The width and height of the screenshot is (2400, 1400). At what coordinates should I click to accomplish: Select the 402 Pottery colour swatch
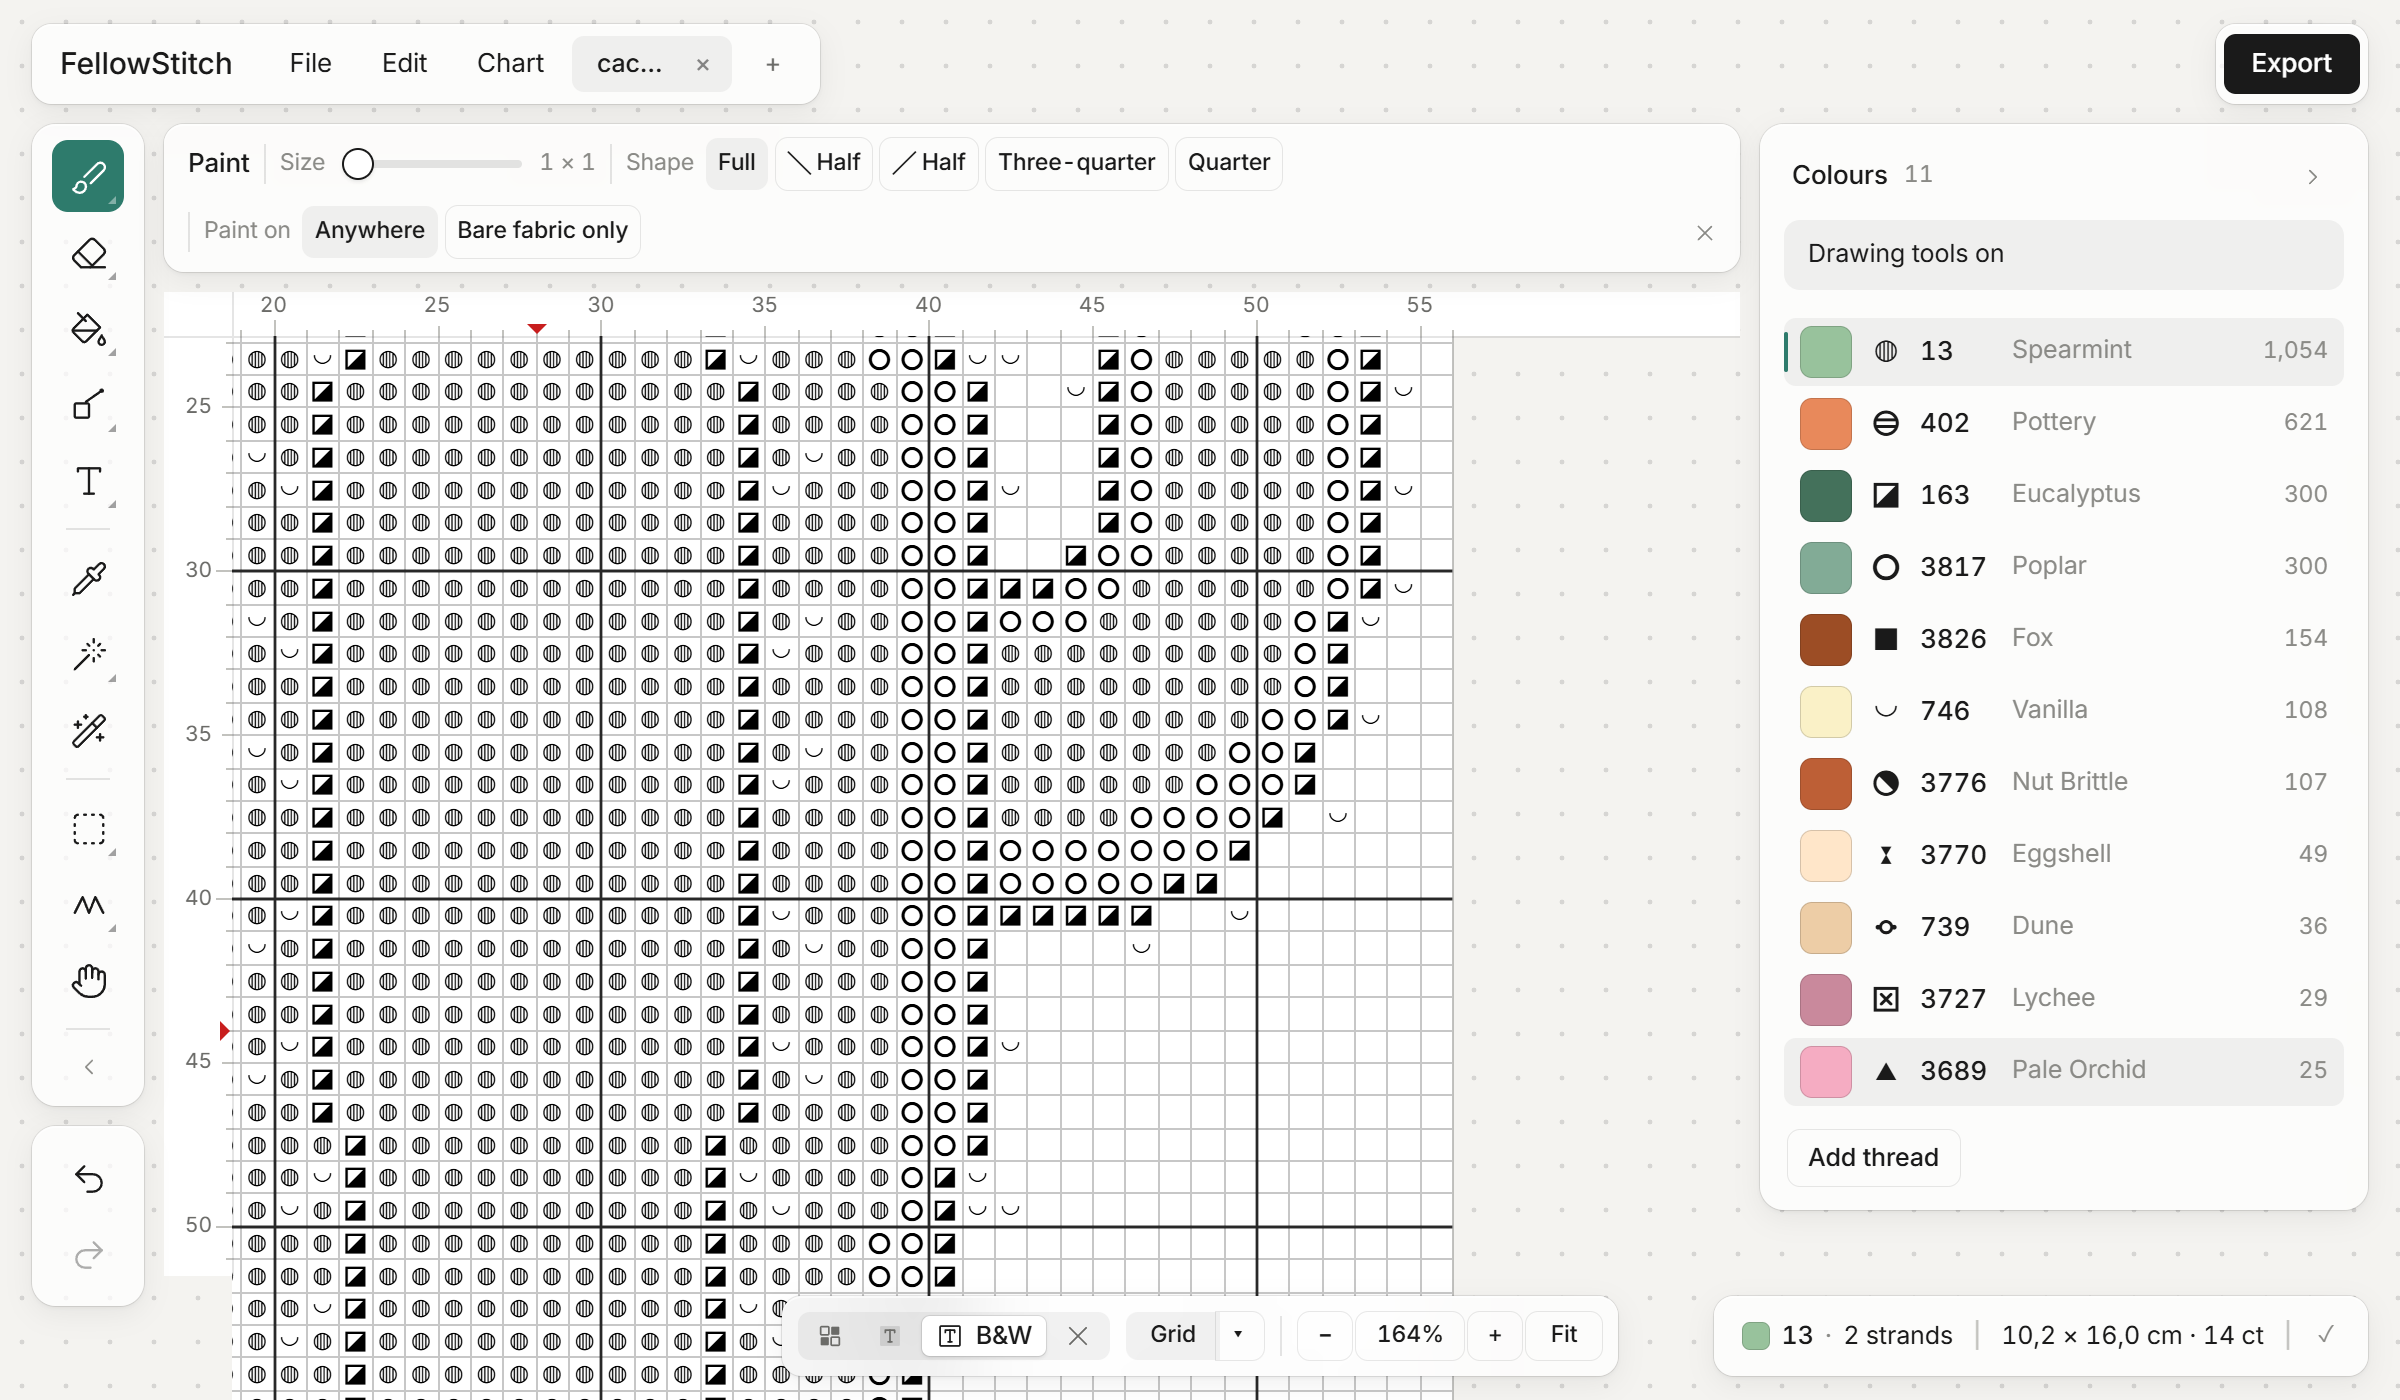pos(1825,423)
